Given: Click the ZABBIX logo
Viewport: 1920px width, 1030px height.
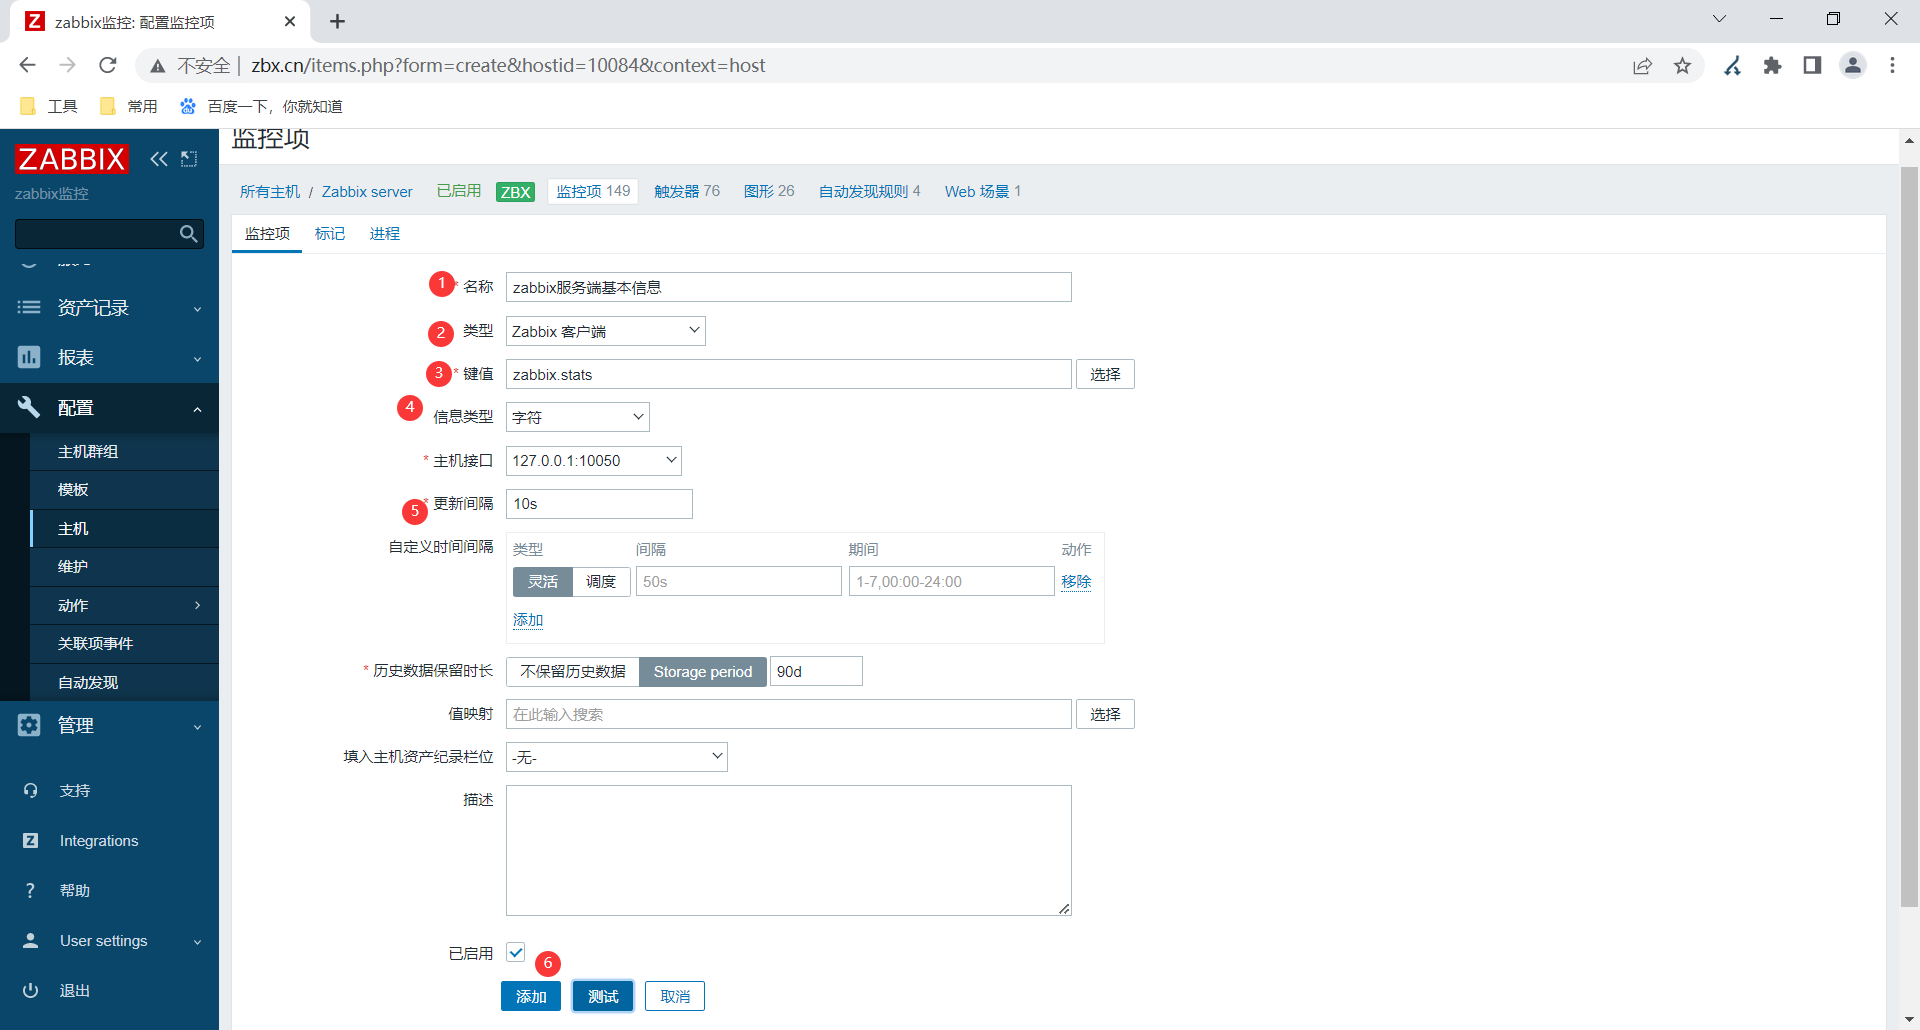Looking at the screenshot, I should click(72, 159).
